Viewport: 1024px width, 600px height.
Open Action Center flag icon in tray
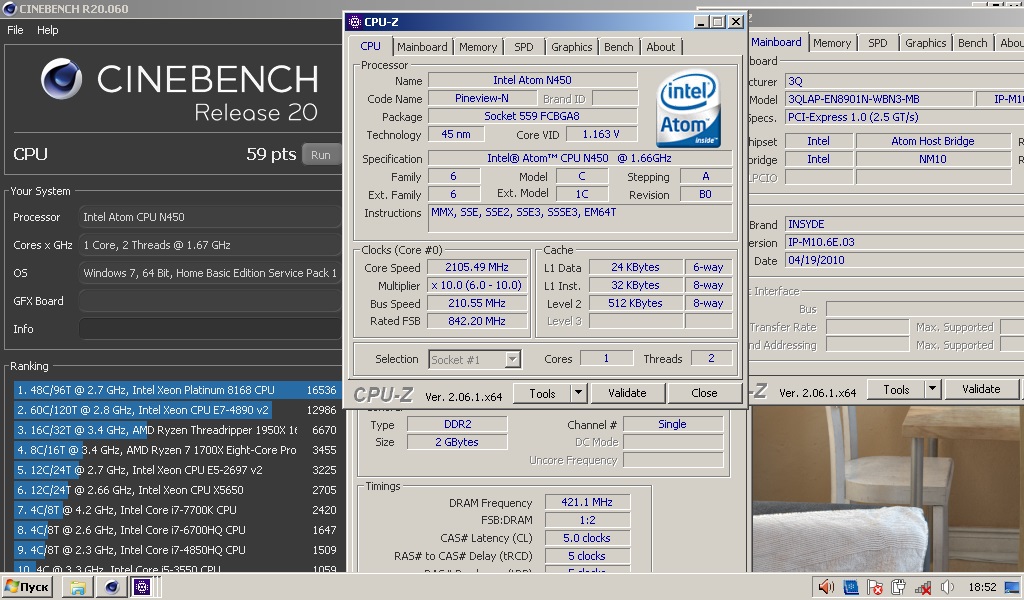pos(875,587)
